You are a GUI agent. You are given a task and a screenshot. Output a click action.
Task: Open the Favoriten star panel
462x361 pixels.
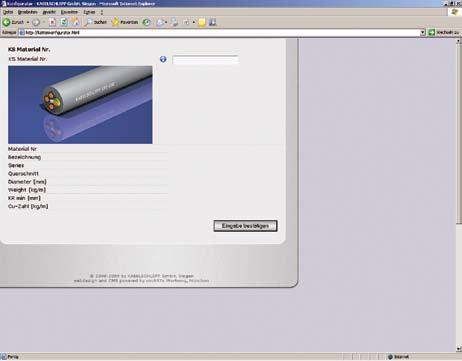125,22
